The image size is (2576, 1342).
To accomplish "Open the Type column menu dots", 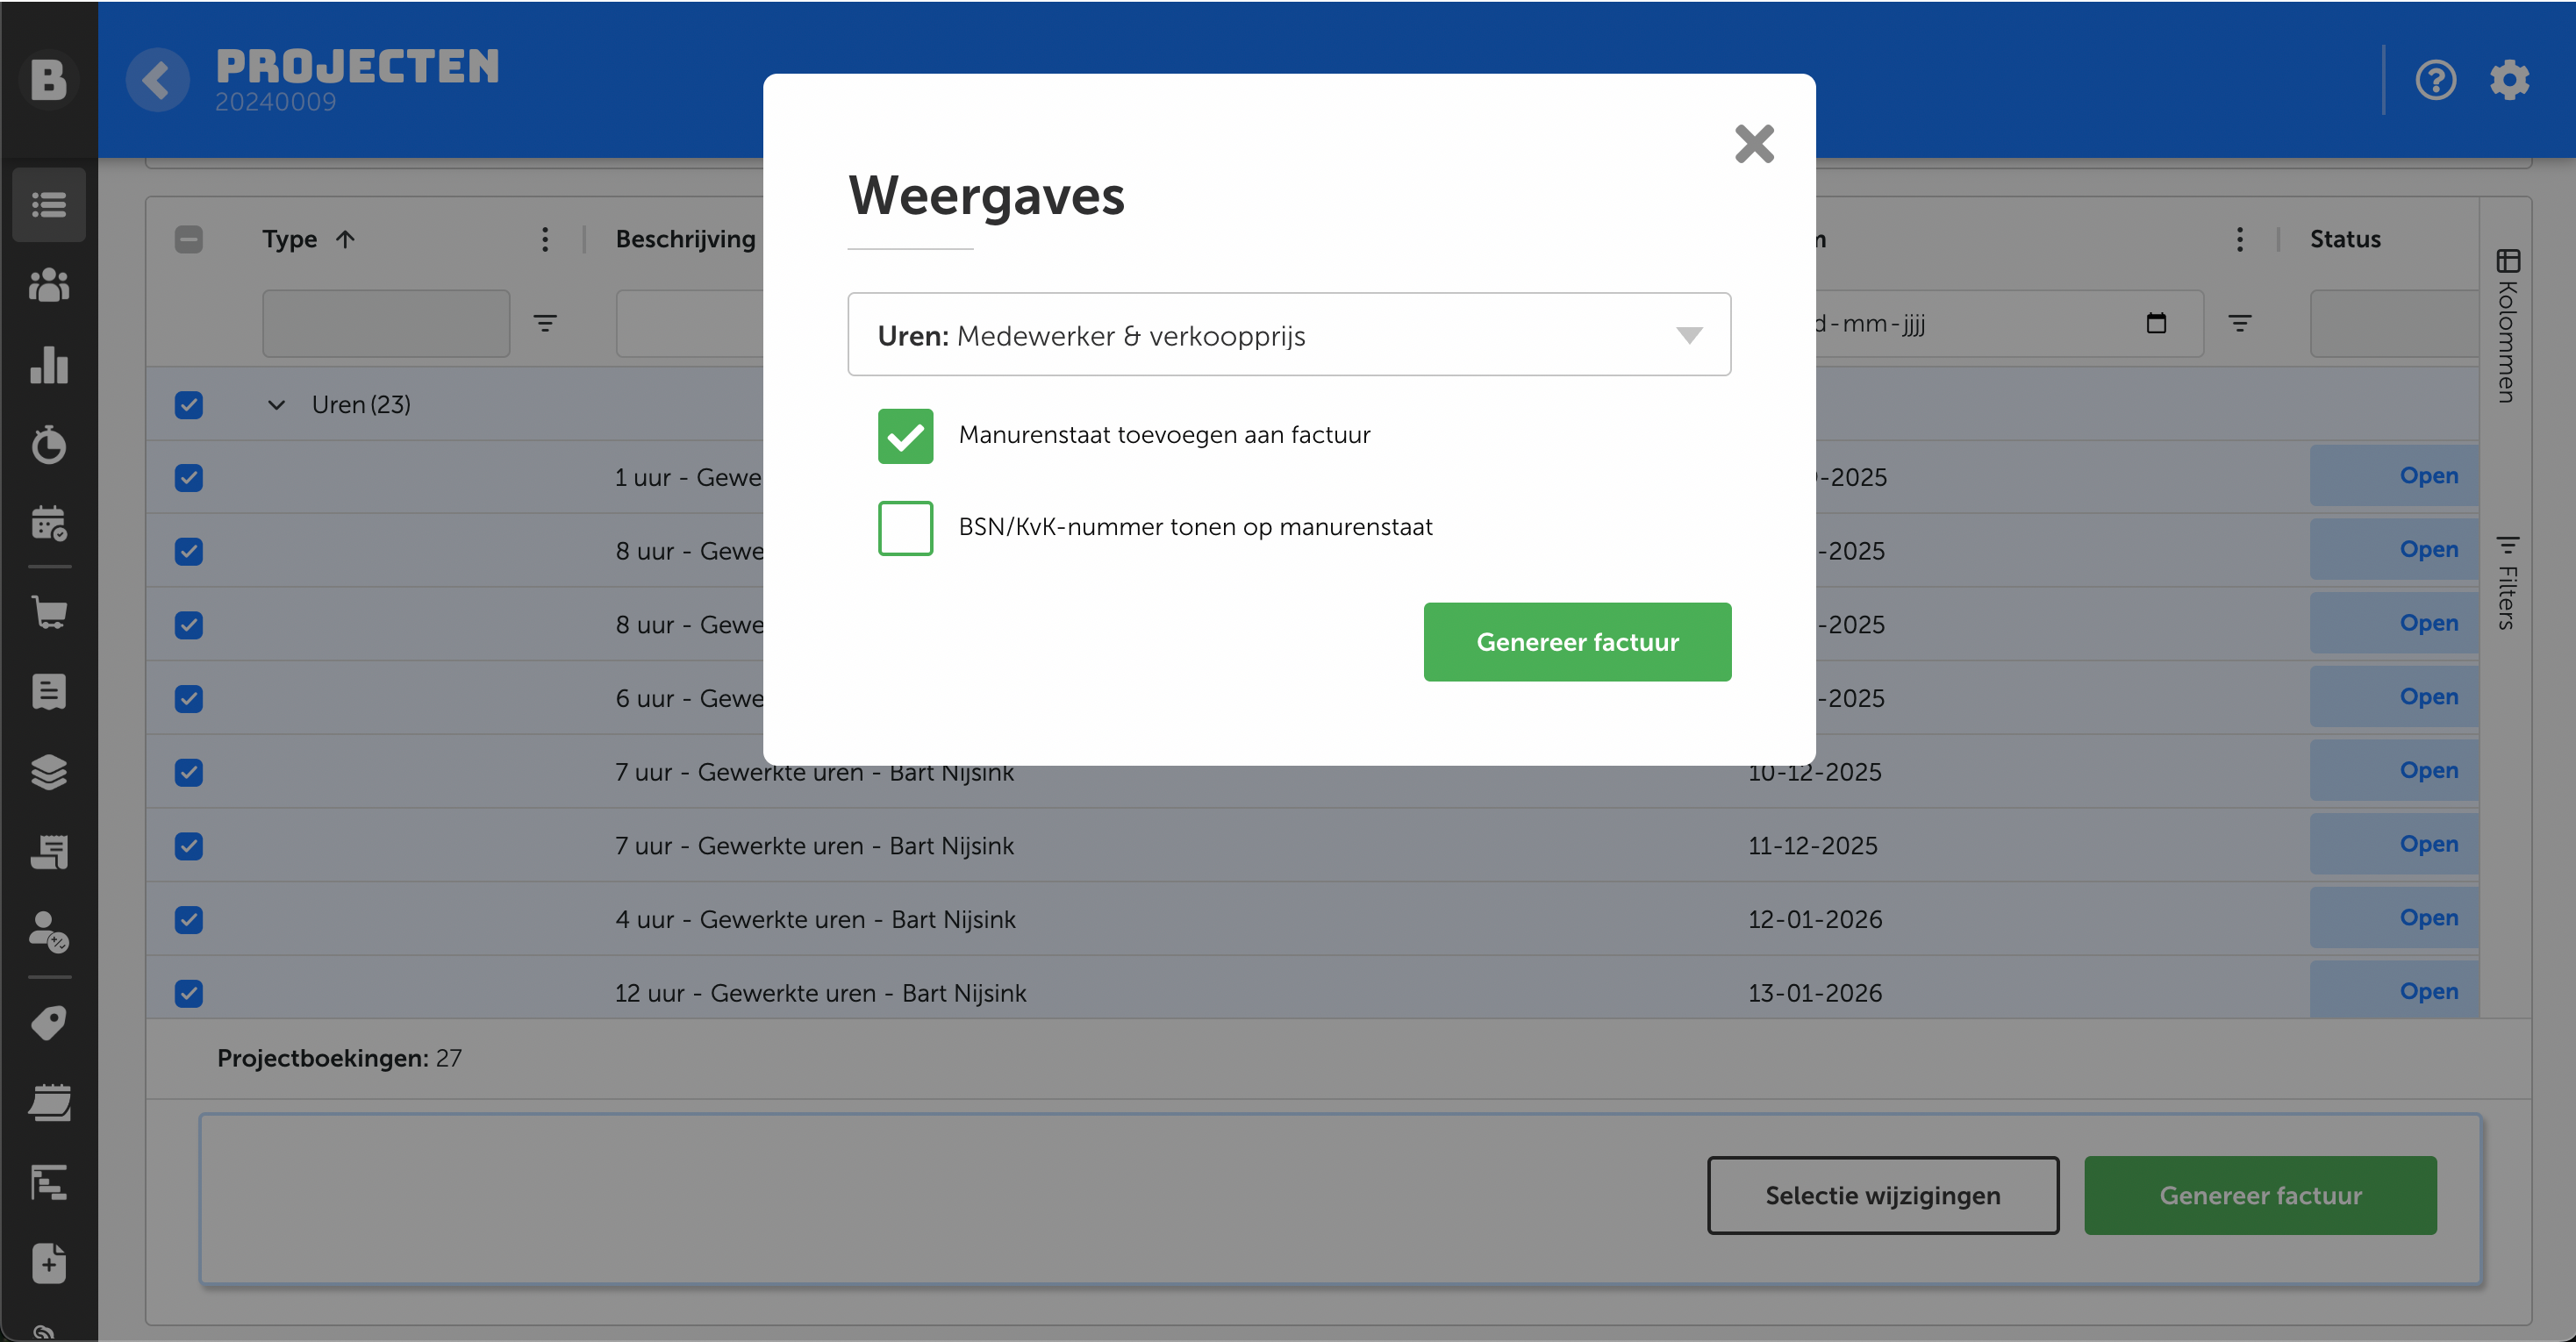I will [545, 239].
